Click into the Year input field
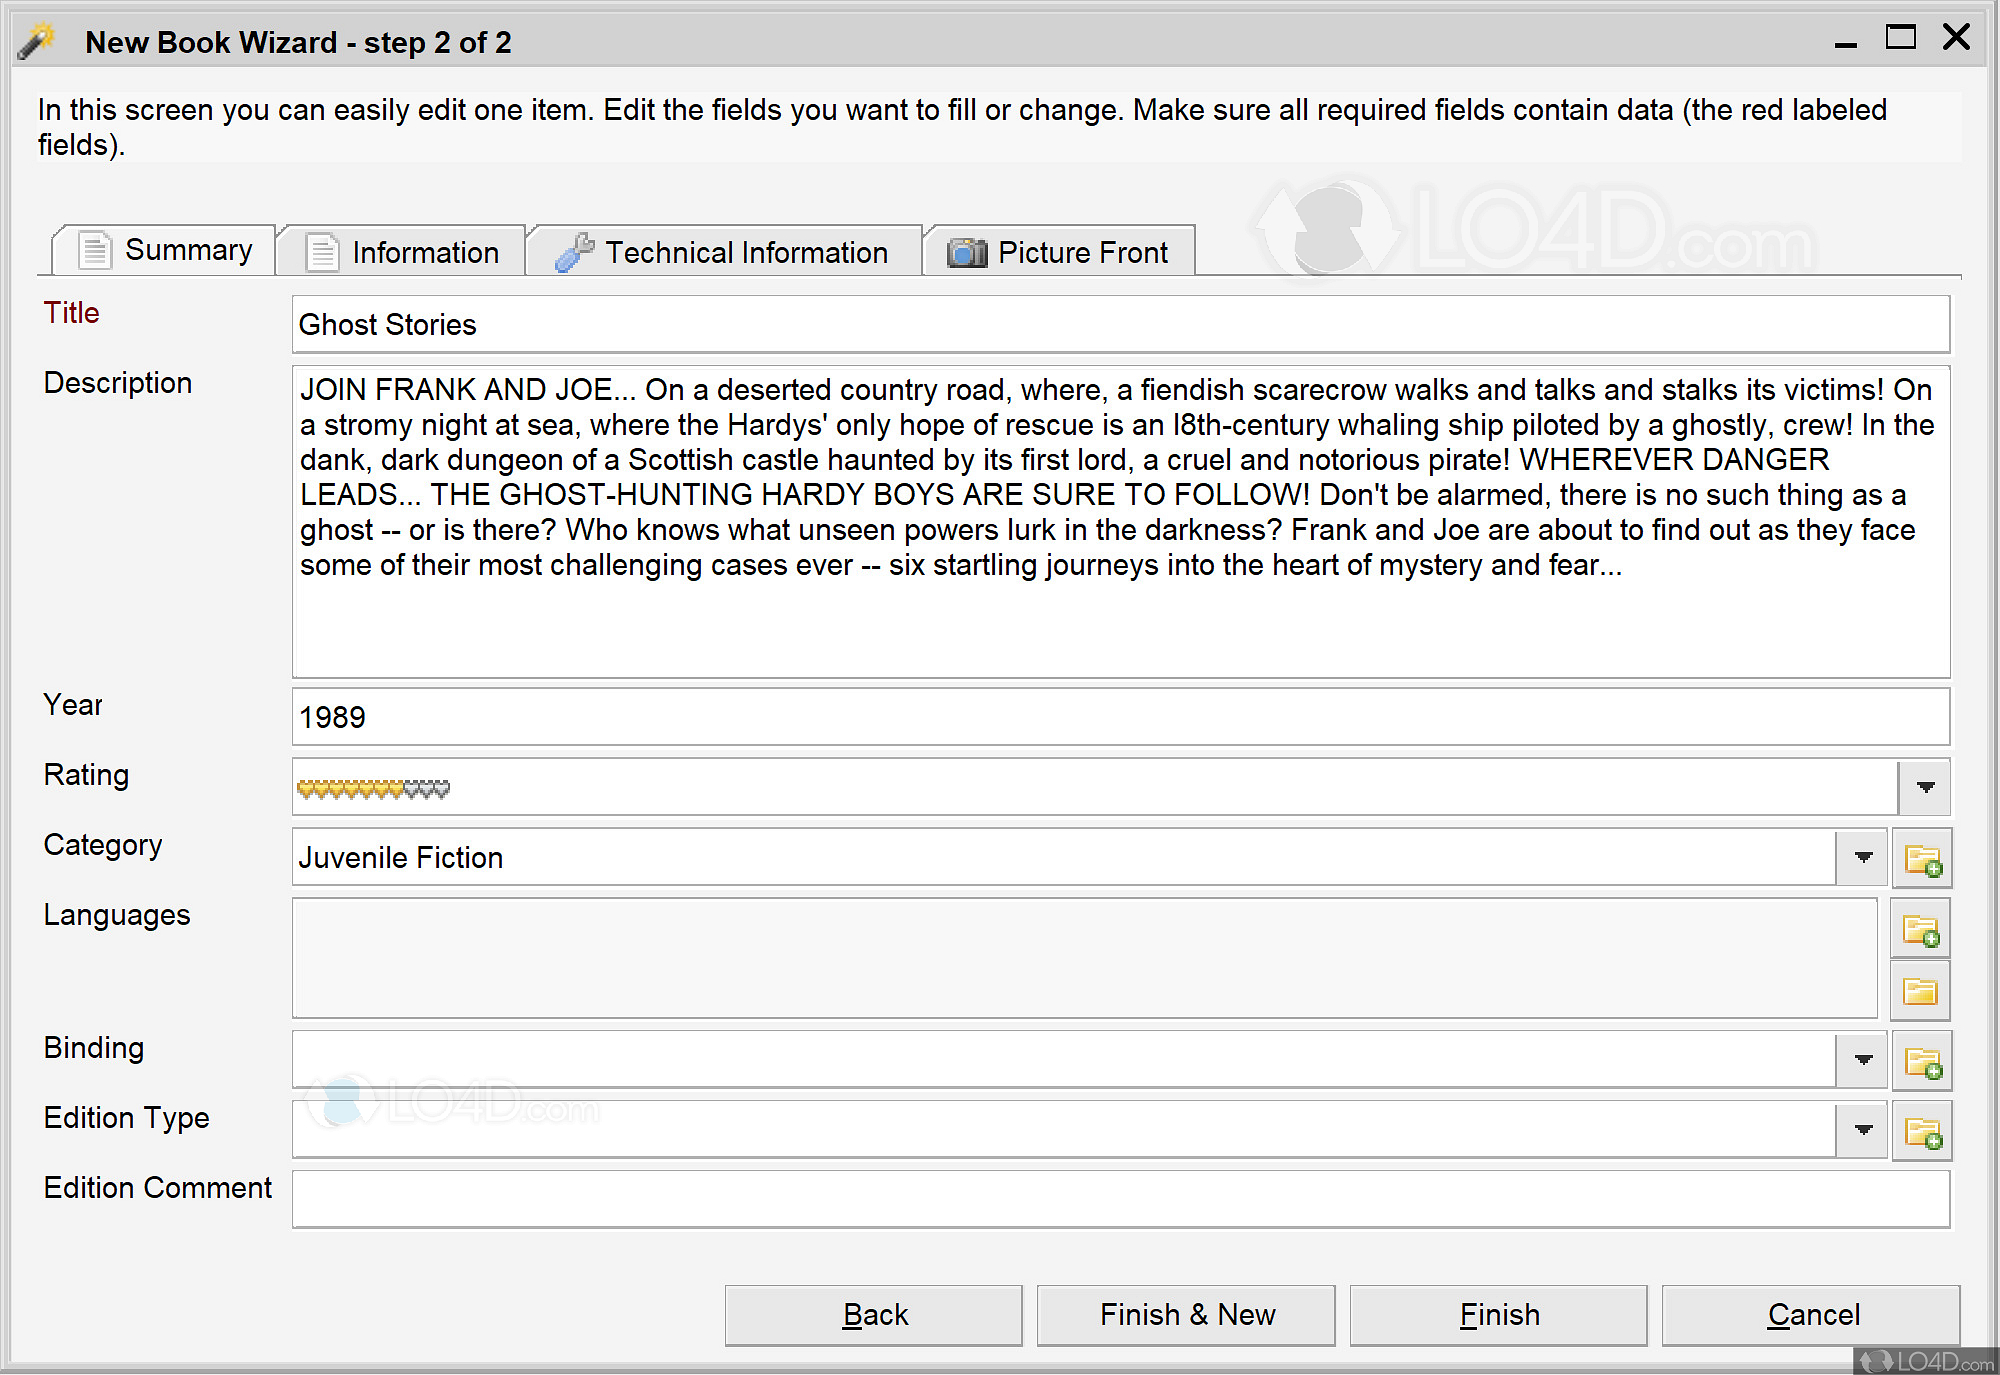Image resolution: width=2000 pixels, height=1375 pixels. [x=1120, y=717]
